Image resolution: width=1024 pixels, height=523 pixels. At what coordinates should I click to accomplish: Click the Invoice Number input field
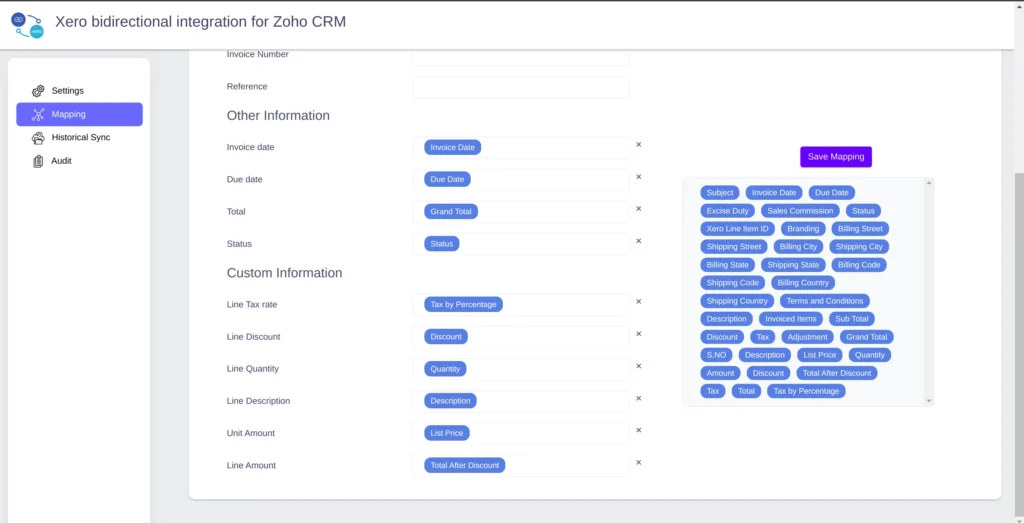coord(520,57)
